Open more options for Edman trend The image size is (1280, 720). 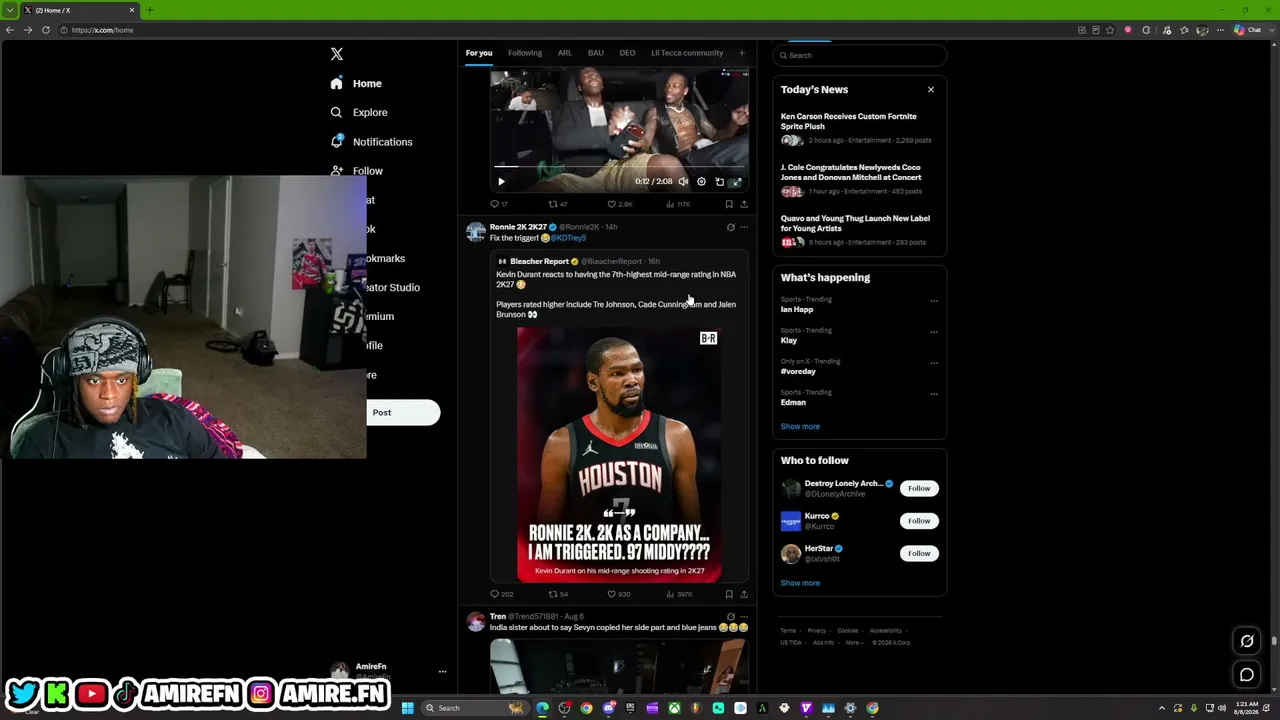[934, 394]
